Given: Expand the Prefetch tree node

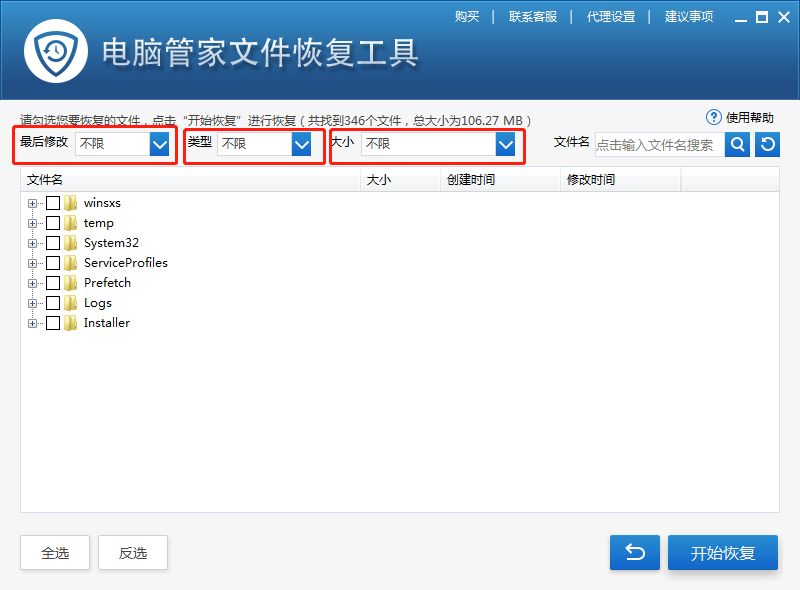Looking at the screenshot, I should click(33, 283).
